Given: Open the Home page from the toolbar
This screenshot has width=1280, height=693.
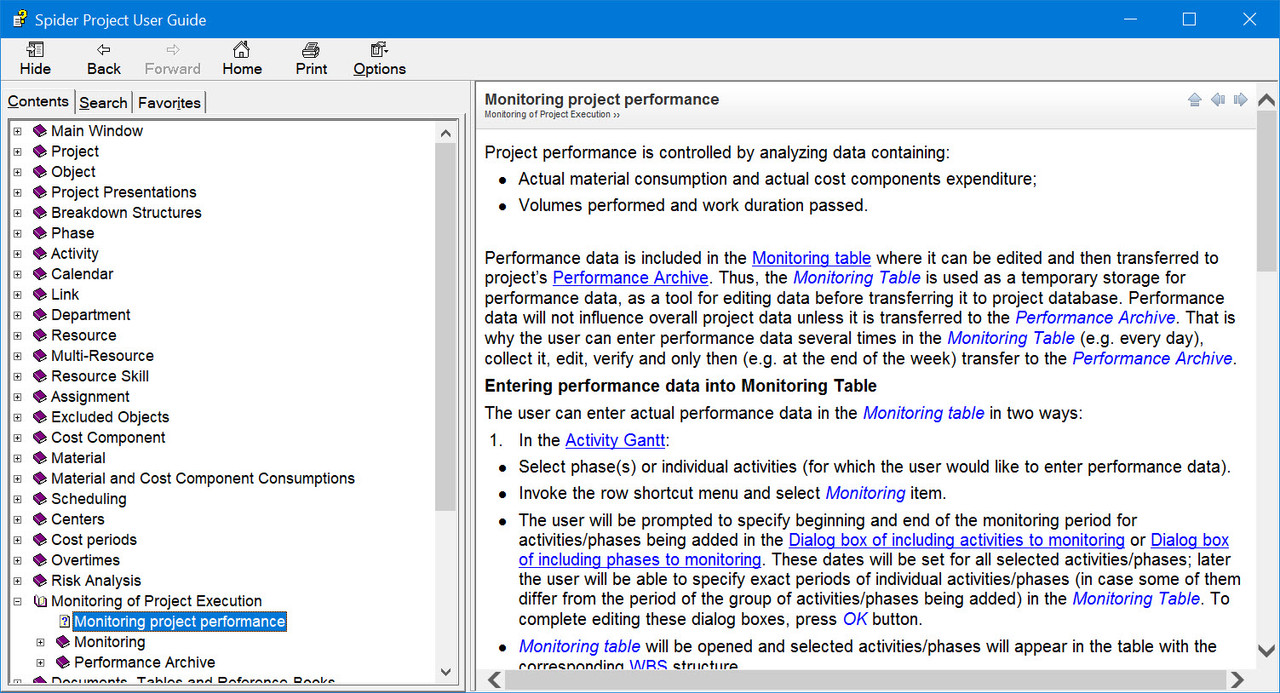Looking at the screenshot, I should click(242, 59).
